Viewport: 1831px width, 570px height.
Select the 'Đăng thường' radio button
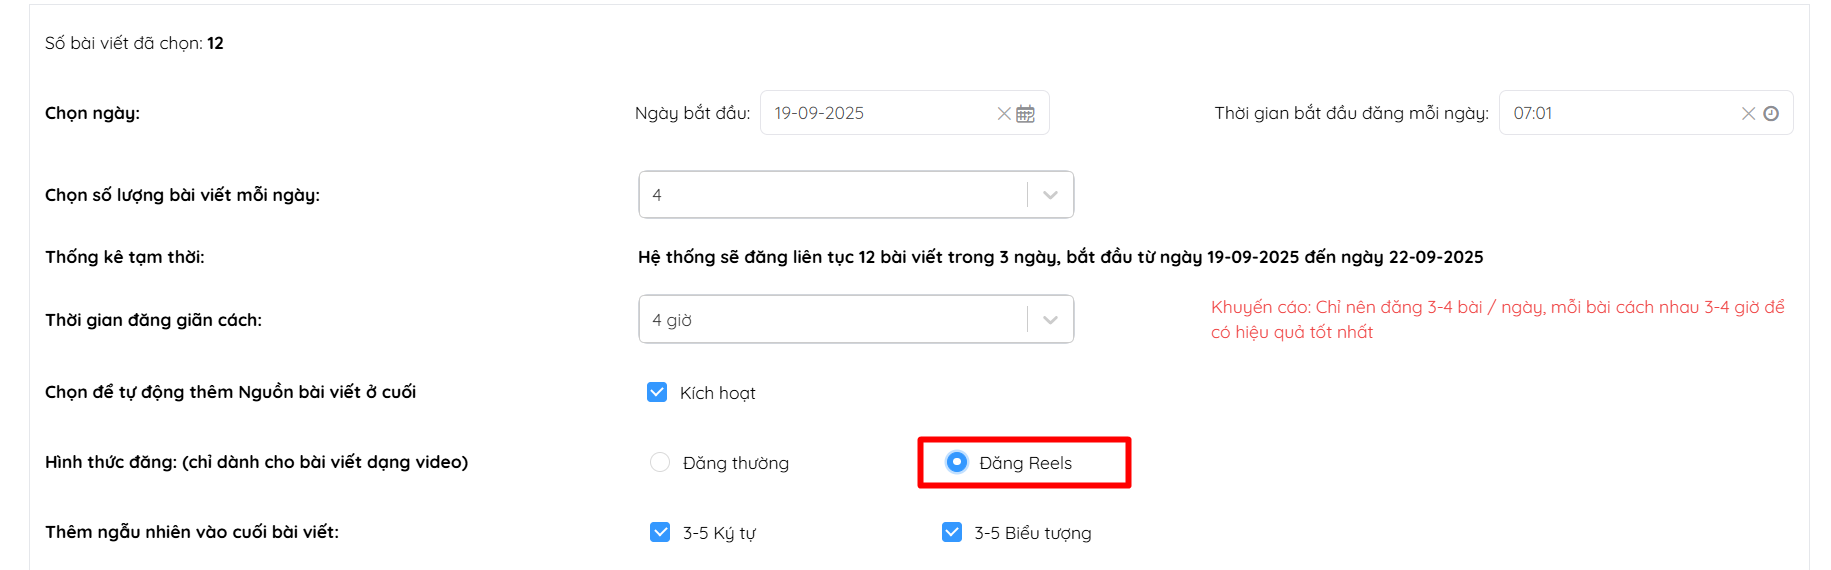coord(660,462)
